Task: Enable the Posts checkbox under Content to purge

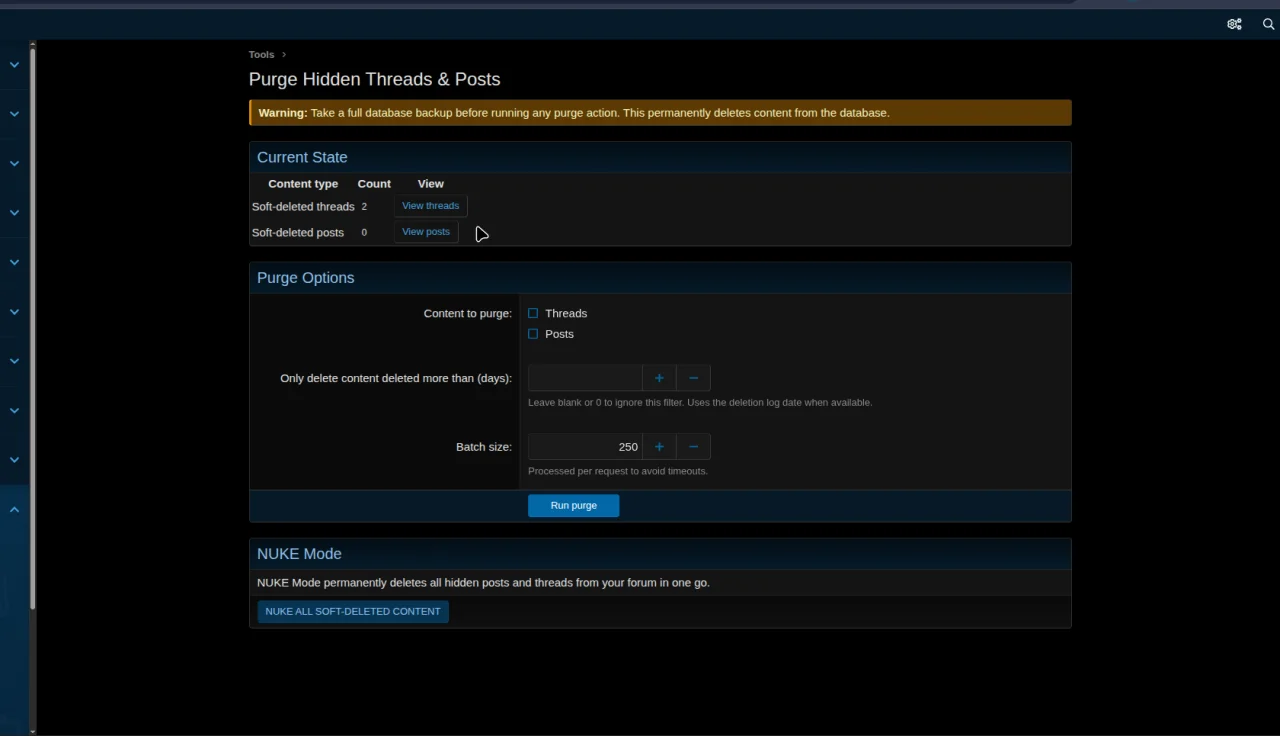Action: pos(533,334)
